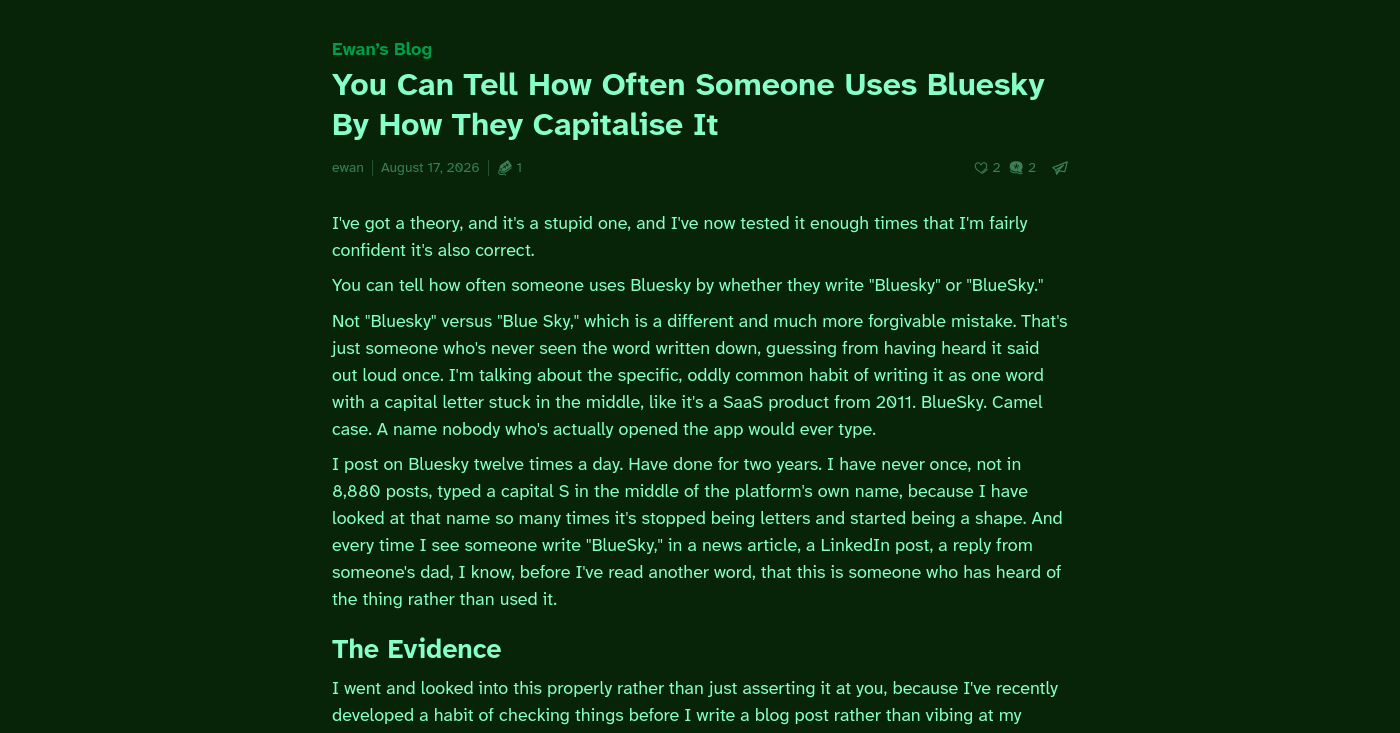Screen dimensions: 1400x733
Task: Click the tag count '1' beside the ticket icon
Action: pos(519,168)
